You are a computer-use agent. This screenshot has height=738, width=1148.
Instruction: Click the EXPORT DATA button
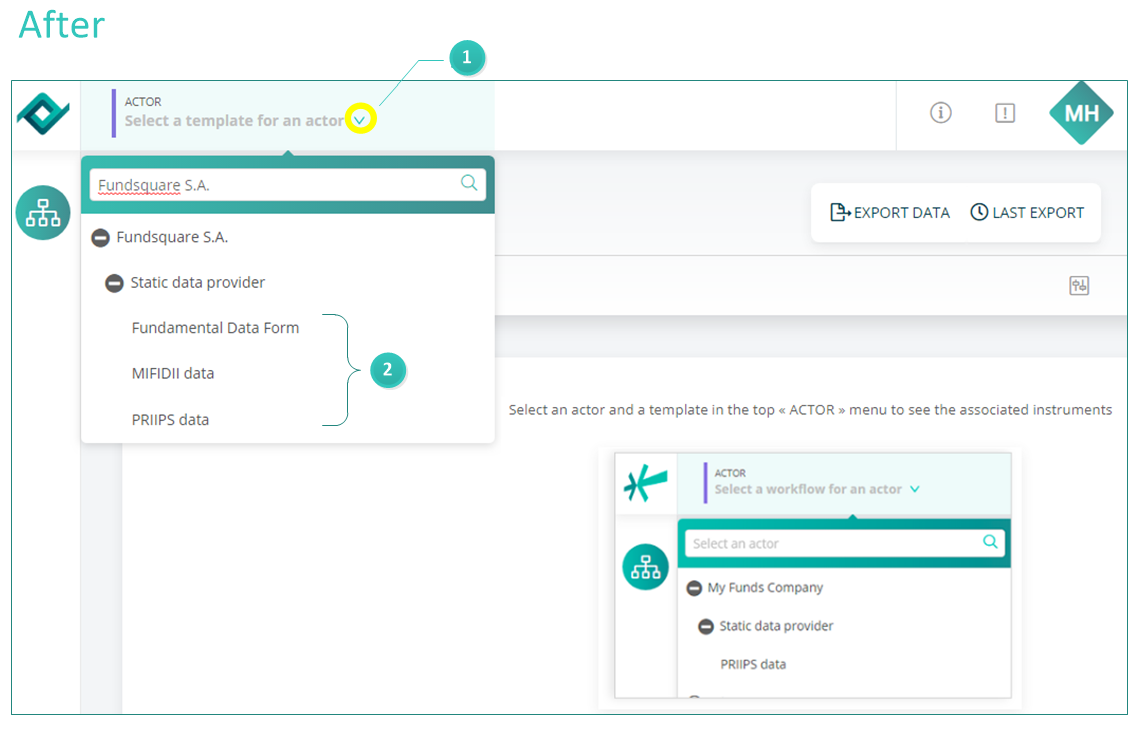pos(890,212)
